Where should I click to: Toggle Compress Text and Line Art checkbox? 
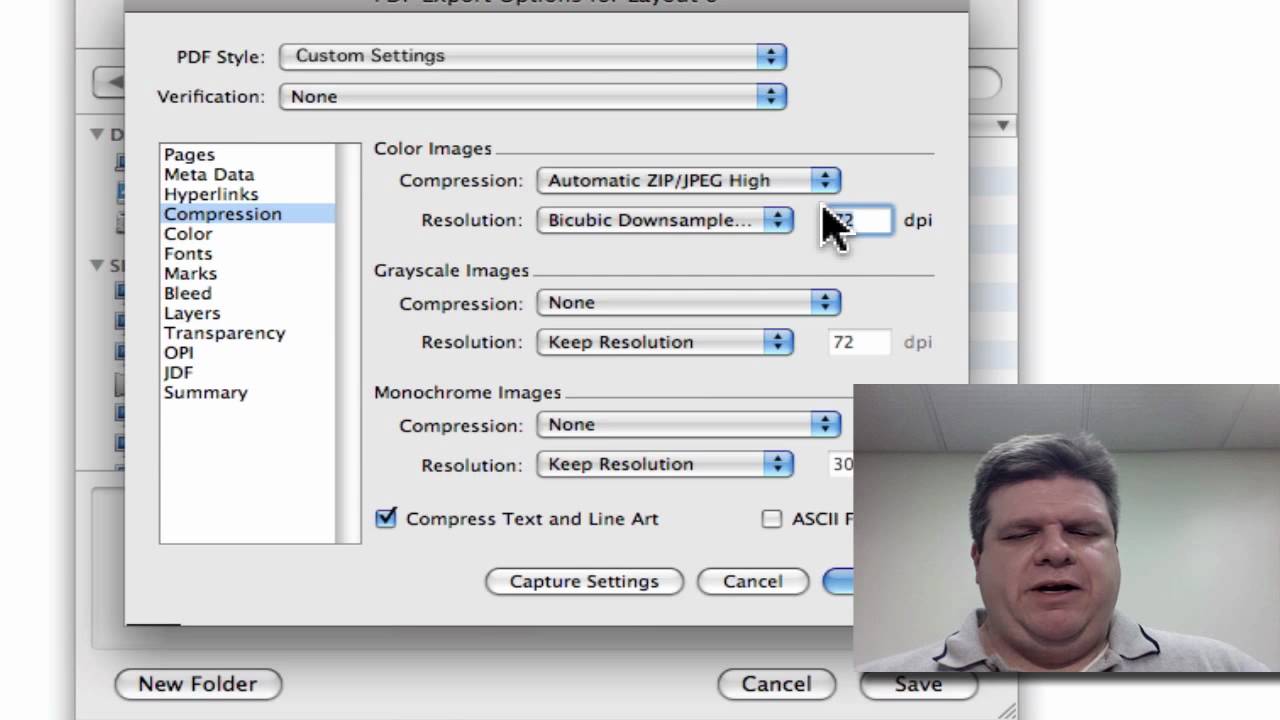pyautogui.click(x=386, y=518)
